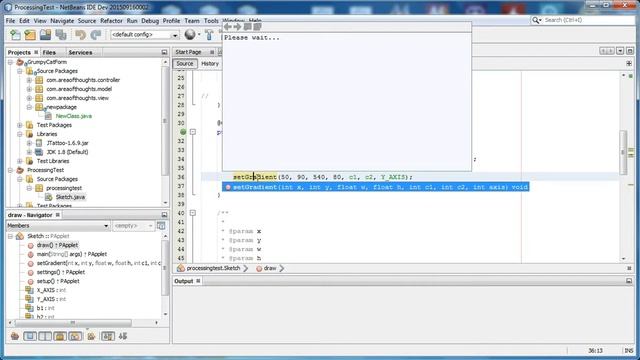Collapse the GrumpyCatForm project node
640x360 pixels.
tap(11, 62)
